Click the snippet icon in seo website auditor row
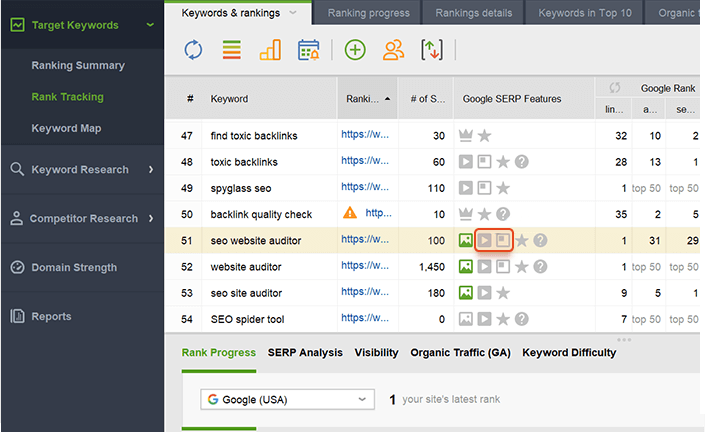Viewport: 705px width, 432px height. 503,240
